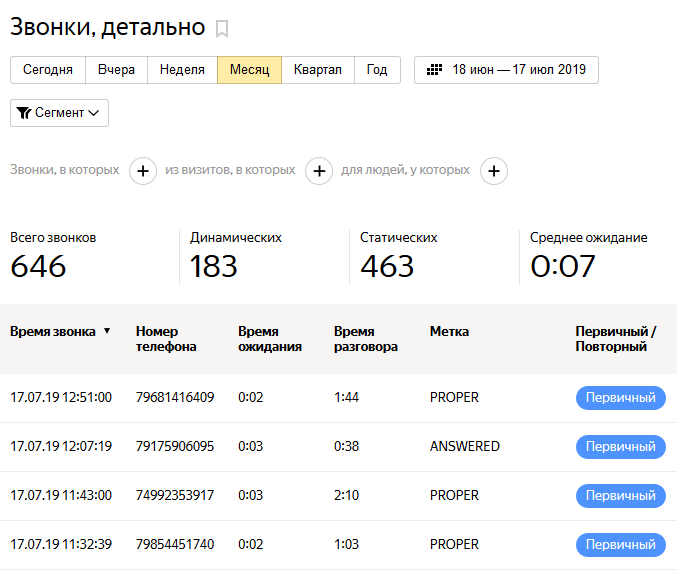Click Первичный badge for call at 12:07:19
The image size is (677, 570).
(620, 446)
